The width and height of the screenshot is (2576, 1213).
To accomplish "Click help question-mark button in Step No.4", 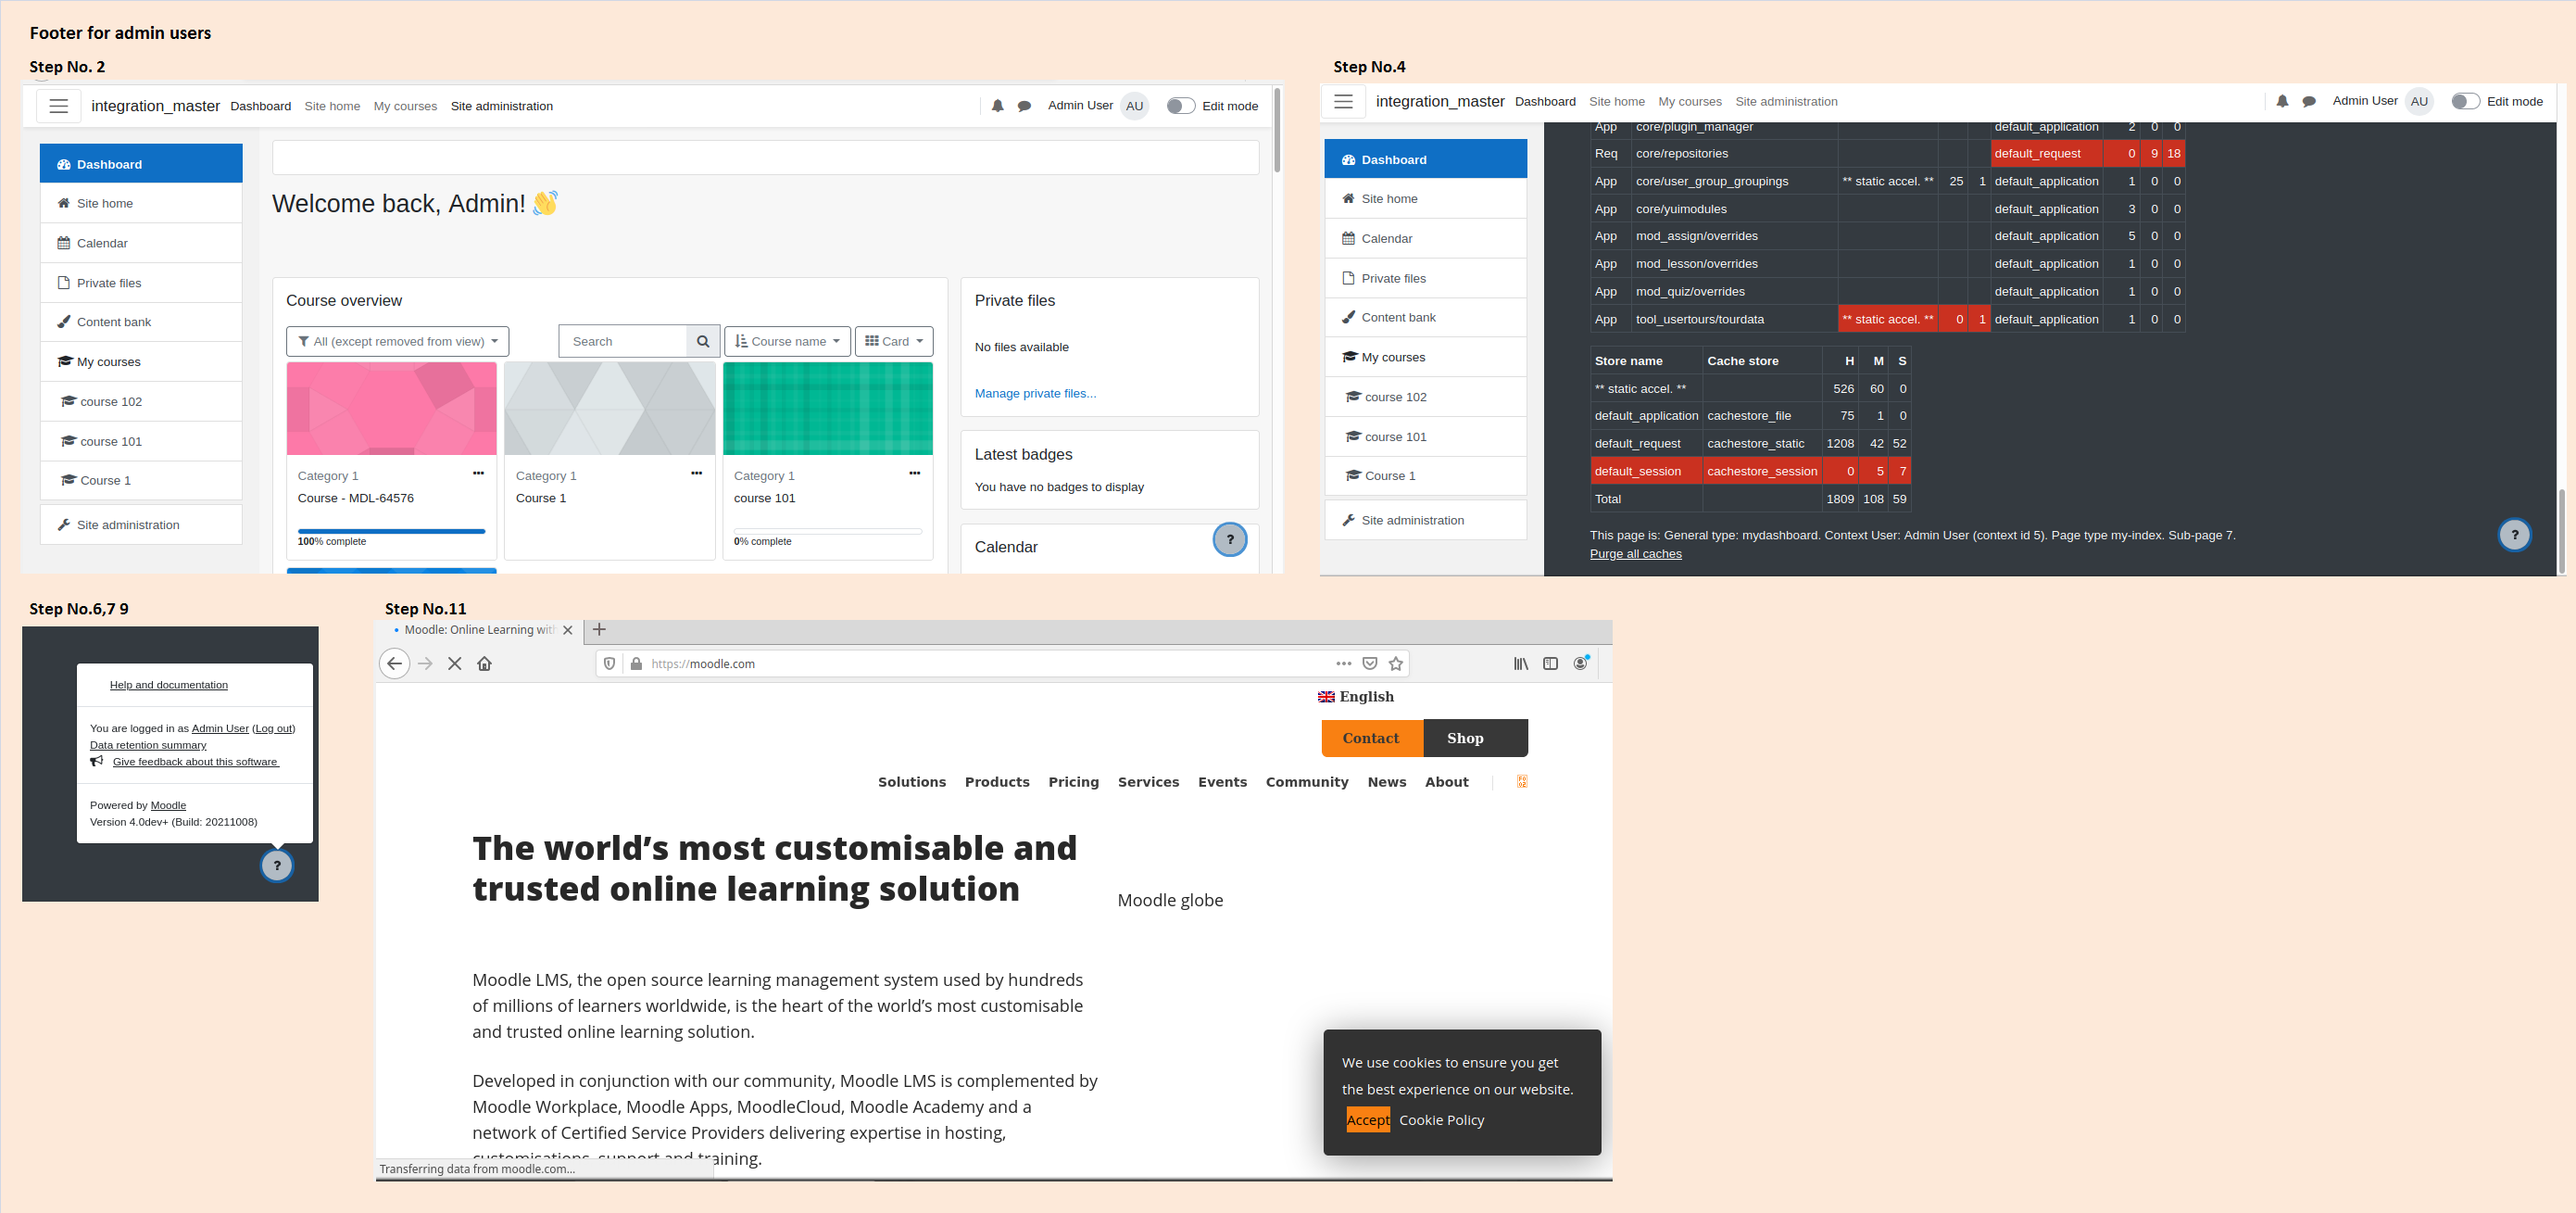I will (2514, 535).
